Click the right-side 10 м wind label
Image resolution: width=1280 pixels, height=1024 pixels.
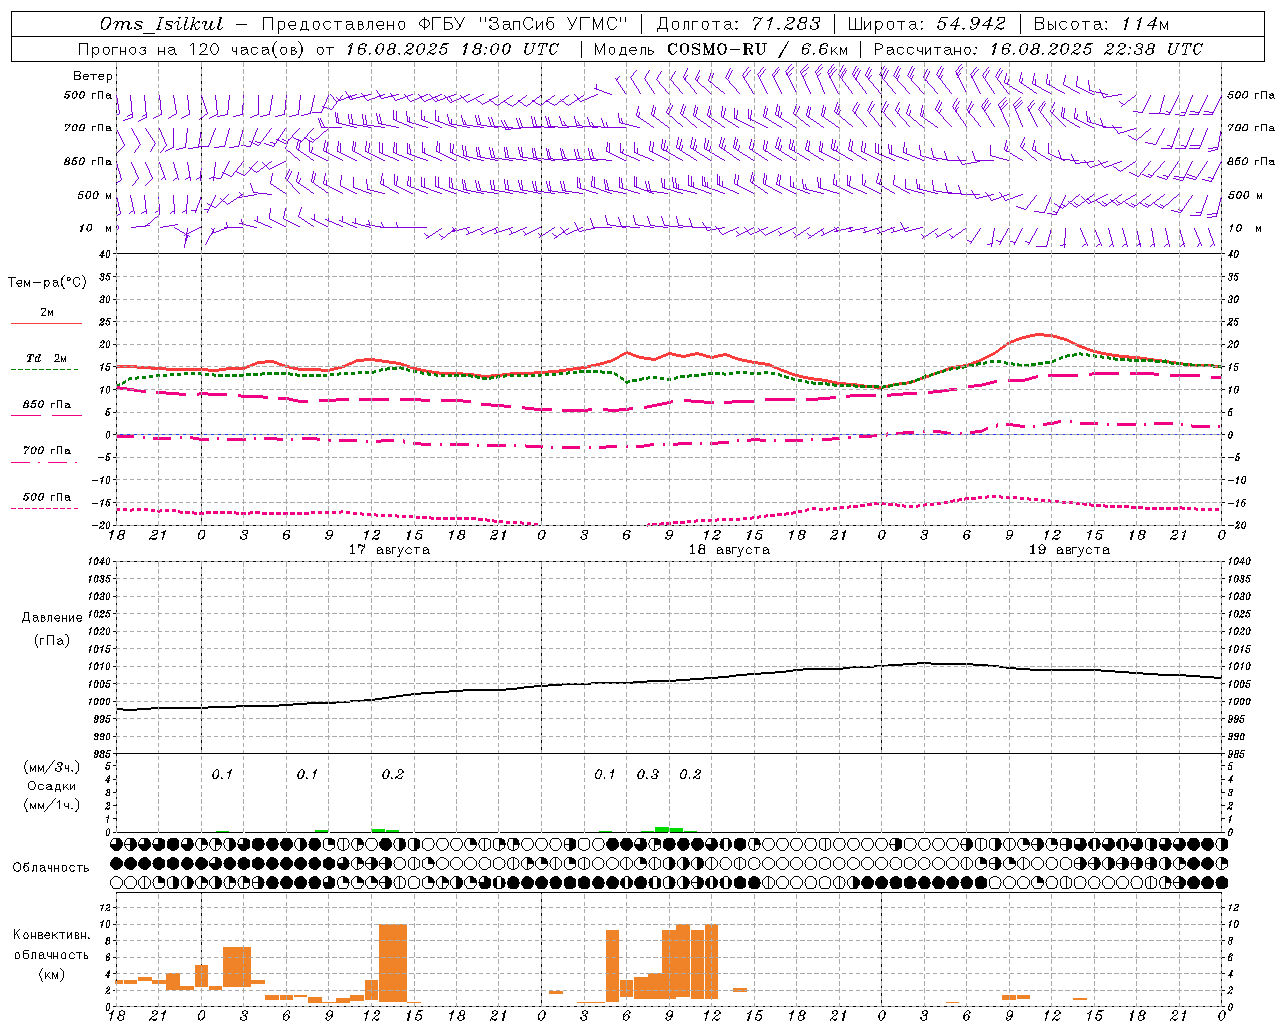point(1245,228)
